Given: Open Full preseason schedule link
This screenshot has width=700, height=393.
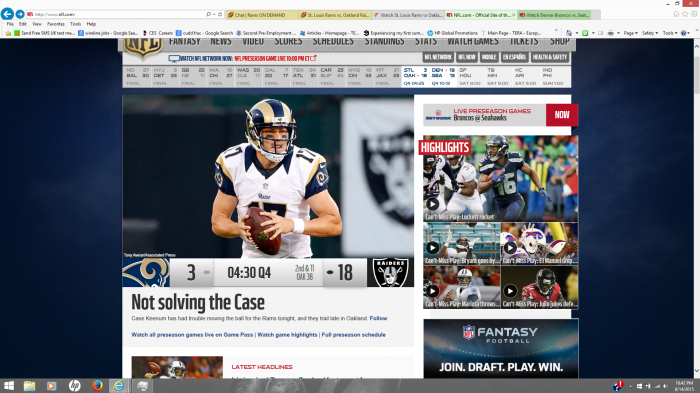Looking at the screenshot, I should [353, 334].
